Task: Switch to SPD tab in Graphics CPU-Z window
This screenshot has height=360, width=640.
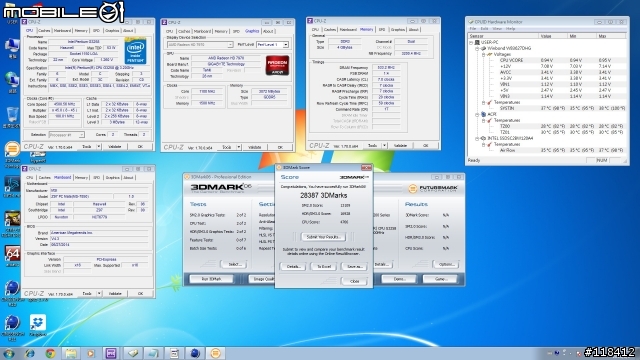Action: [x=236, y=31]
